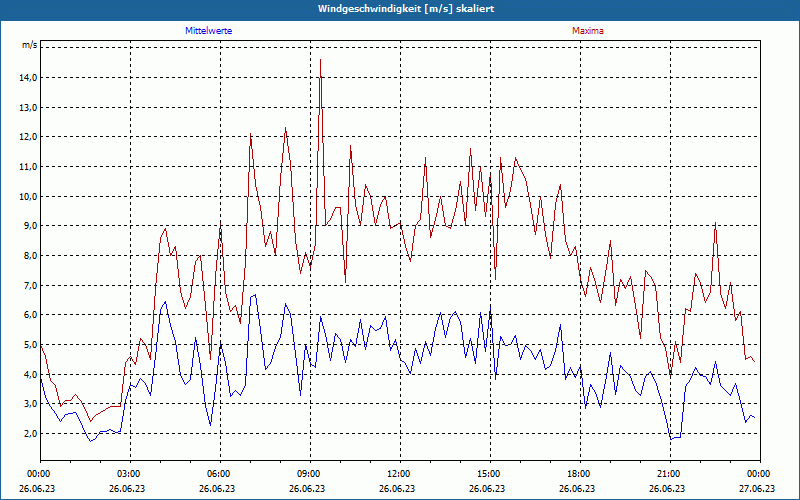The image size is (800, 500).
Task: Click the Windgeschwindigkeit [m/s] skaliert title
Action: click(406, 9)
